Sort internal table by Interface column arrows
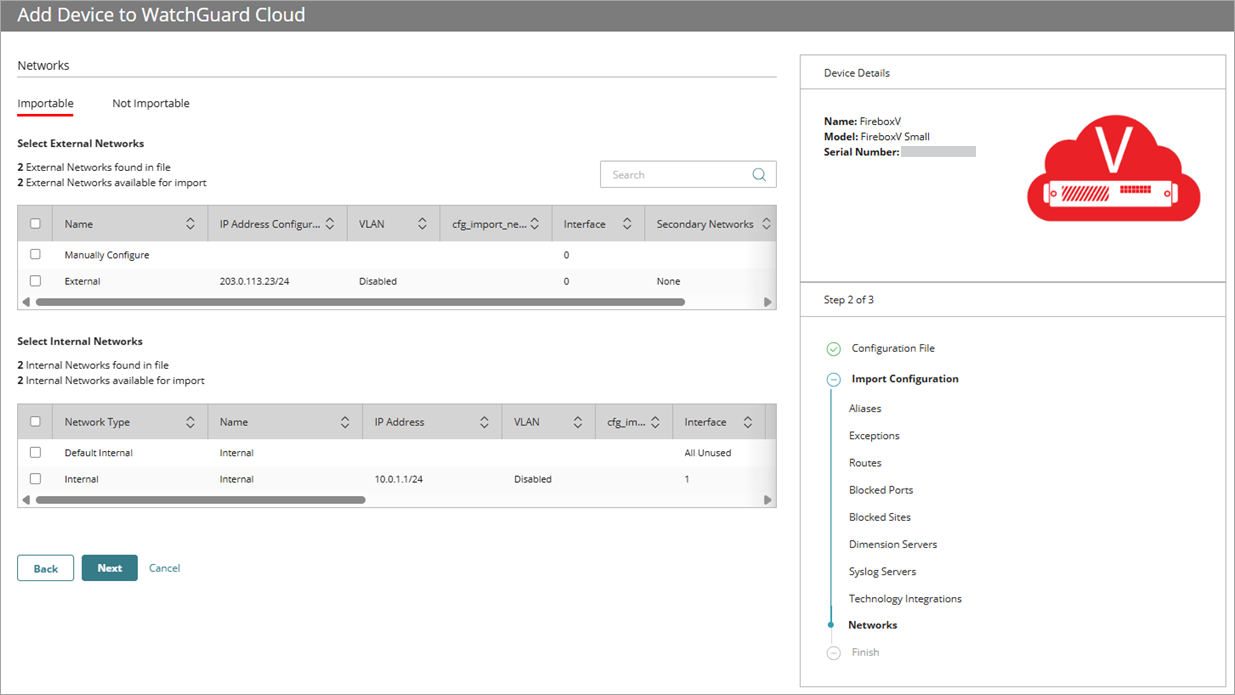This screenshot has width=1235, height=695. (x=747, y=422)
